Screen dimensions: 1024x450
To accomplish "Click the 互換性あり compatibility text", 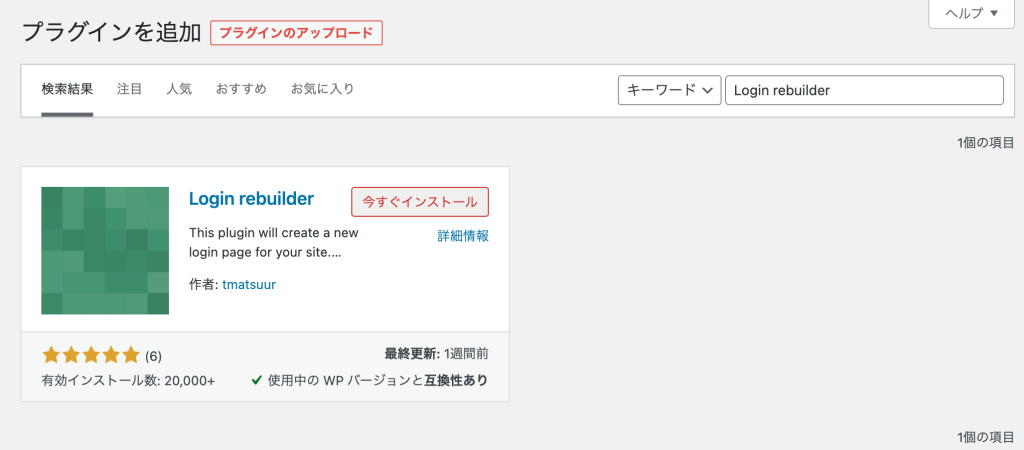I will pos(456,380).
